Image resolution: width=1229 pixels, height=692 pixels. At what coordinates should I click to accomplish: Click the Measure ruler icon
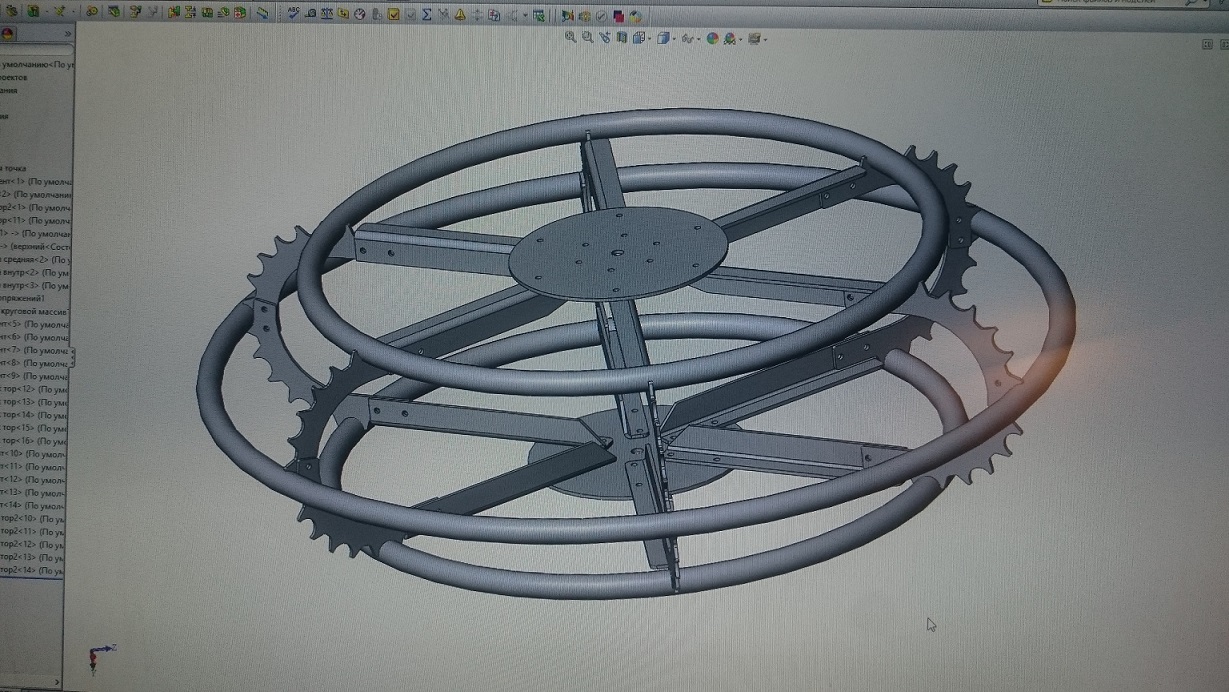coord(310,14)
